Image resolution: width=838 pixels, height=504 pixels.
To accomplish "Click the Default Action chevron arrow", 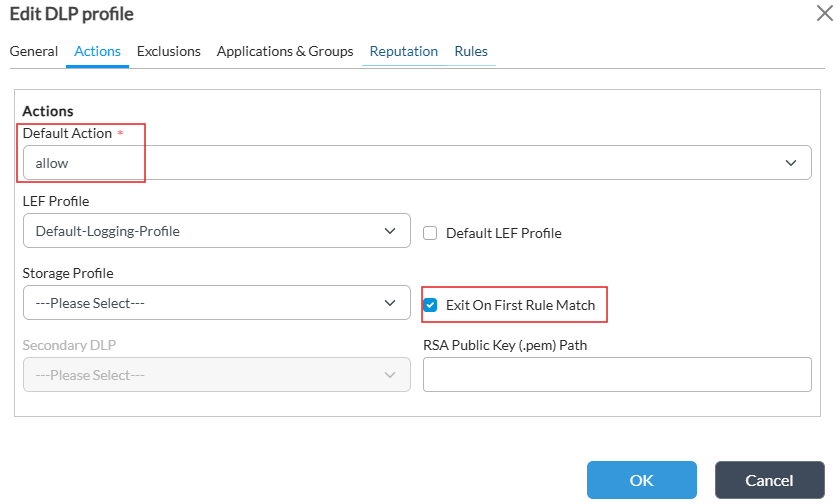I will [x=791, y=162].
